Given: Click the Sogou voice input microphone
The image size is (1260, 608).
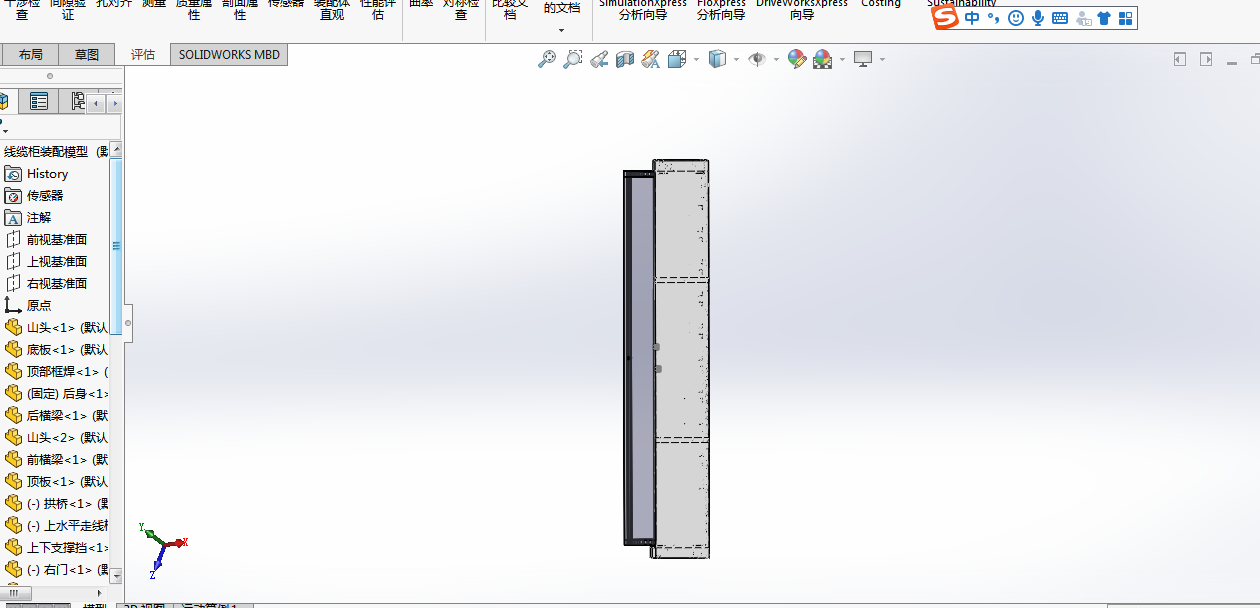Looking at the screenshot, I should tap(1038, 18).
